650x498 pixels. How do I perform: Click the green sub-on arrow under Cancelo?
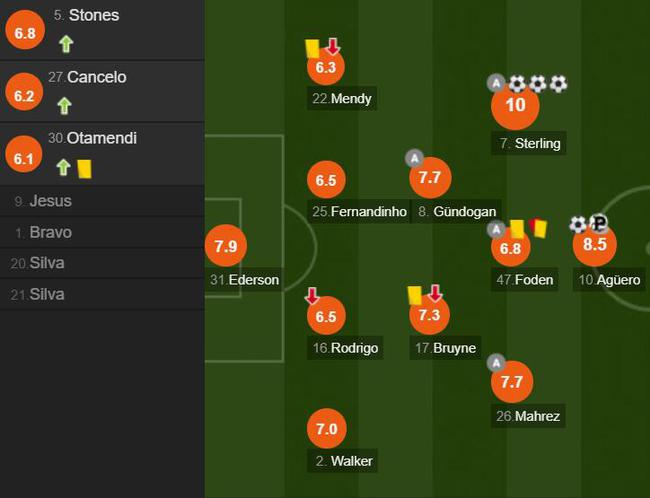(x=65, y=105)
